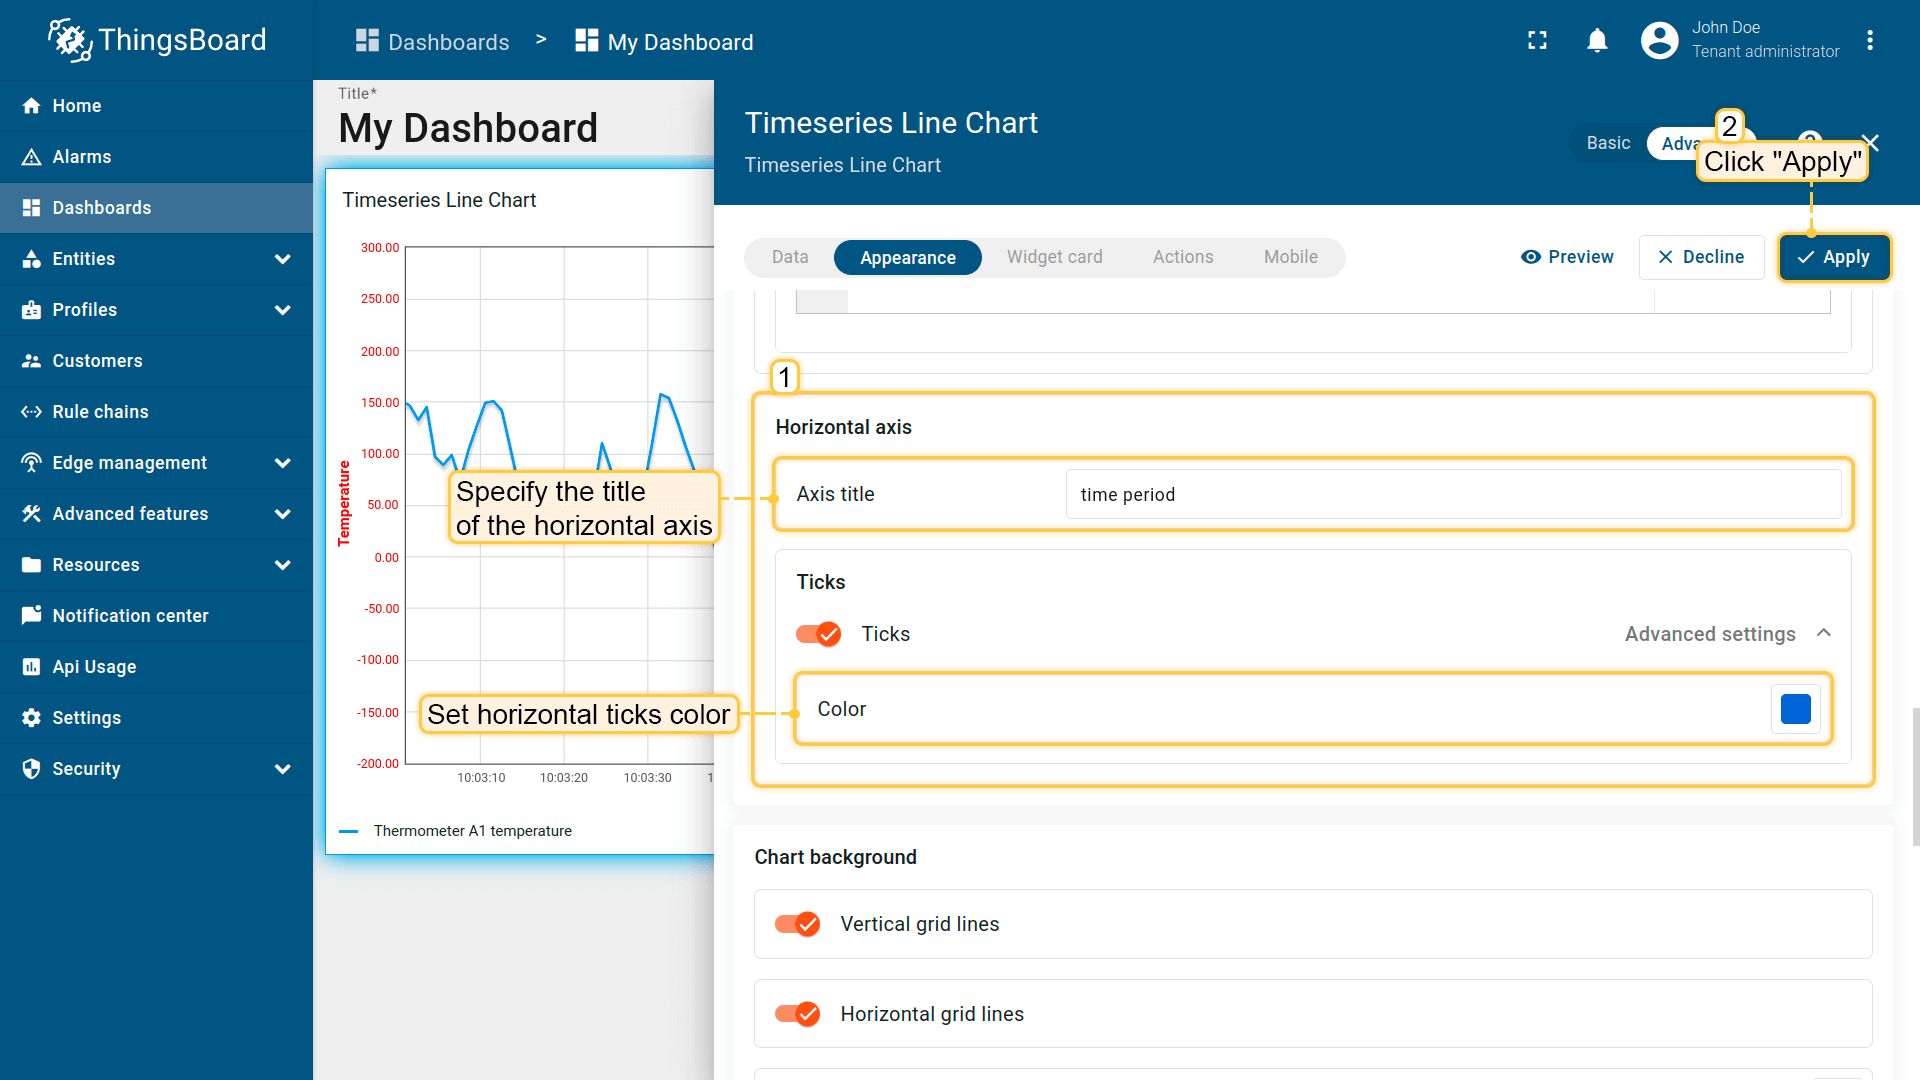Expand the Security menu chevron
Screen dimensions: 1920x1080
282,769
